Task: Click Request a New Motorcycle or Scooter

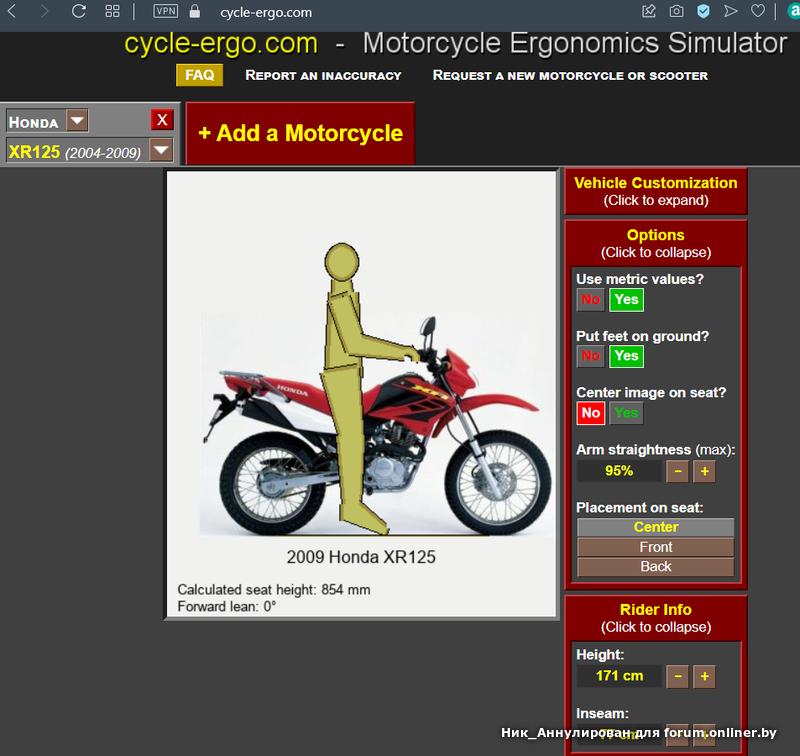Action: pos(570,75)
